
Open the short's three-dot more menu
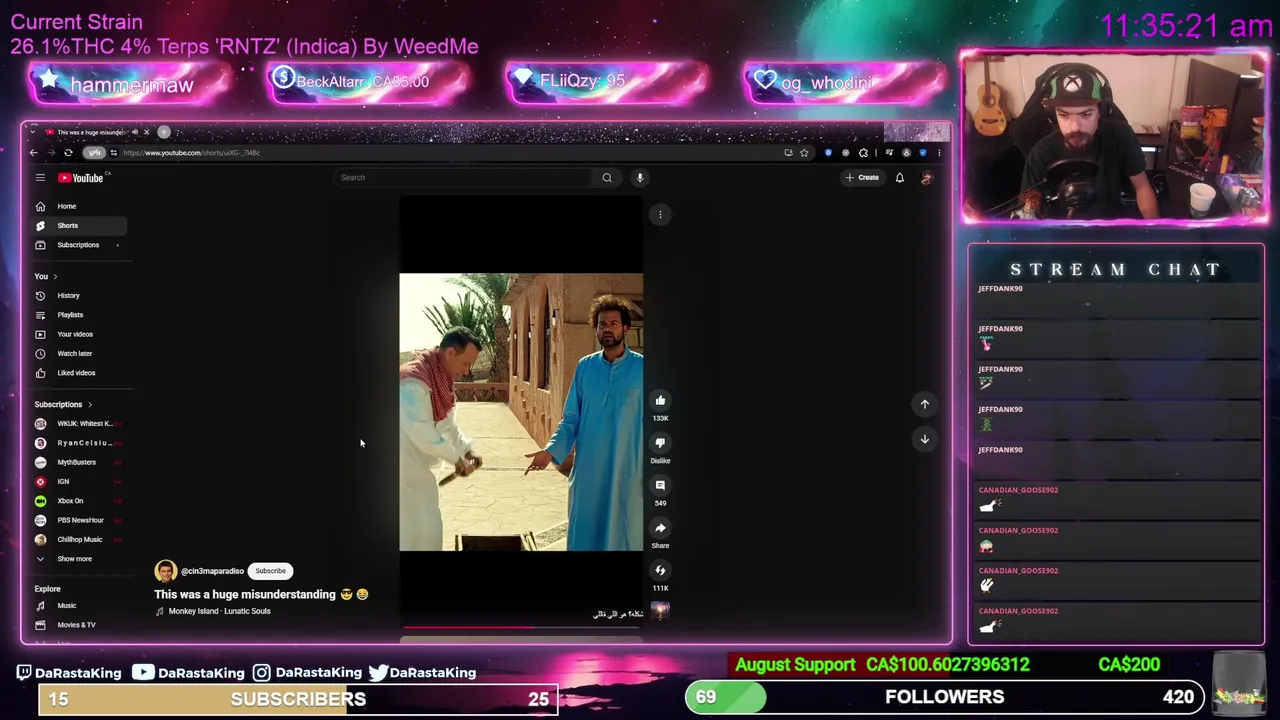click(660, 214)
